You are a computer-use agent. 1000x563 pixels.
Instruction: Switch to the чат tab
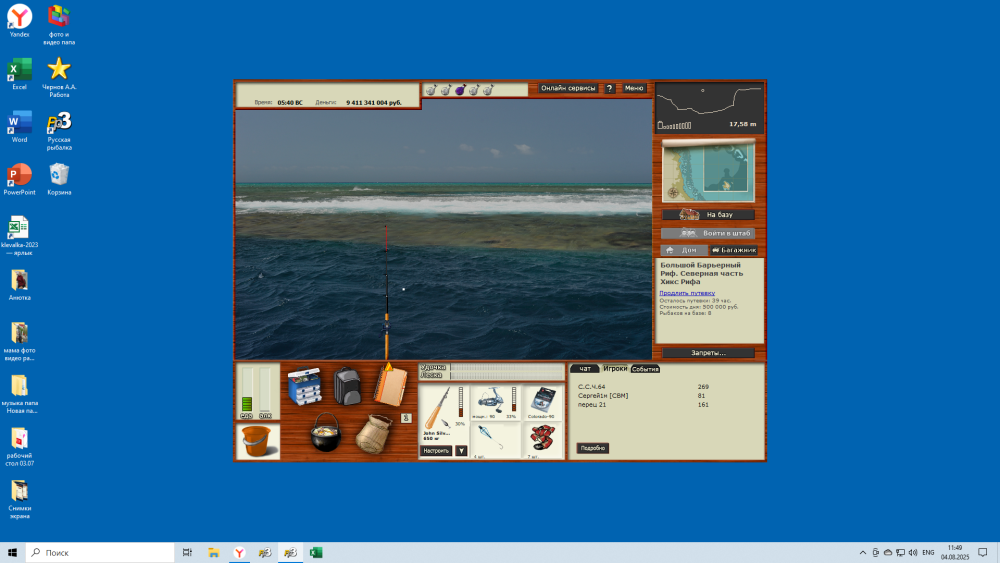point(585,369)
